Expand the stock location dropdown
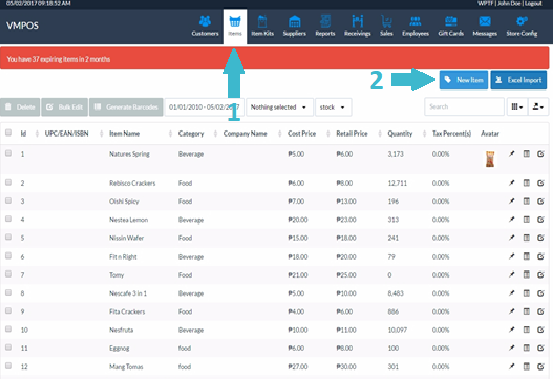 coord(333,107)
